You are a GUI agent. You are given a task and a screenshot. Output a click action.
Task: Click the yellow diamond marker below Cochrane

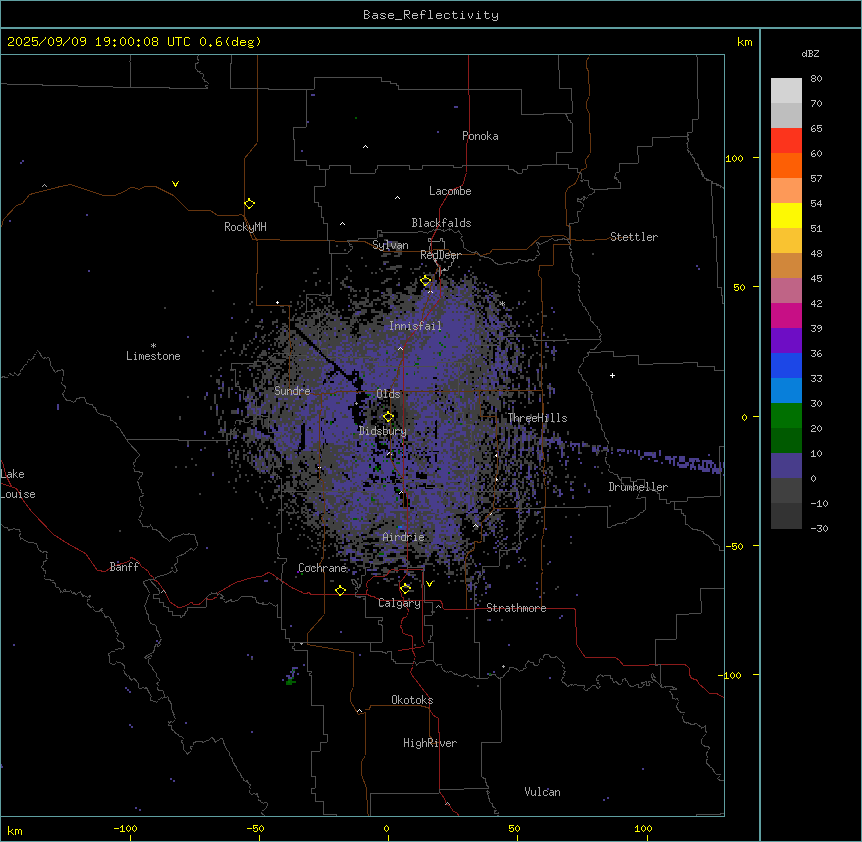340,591
